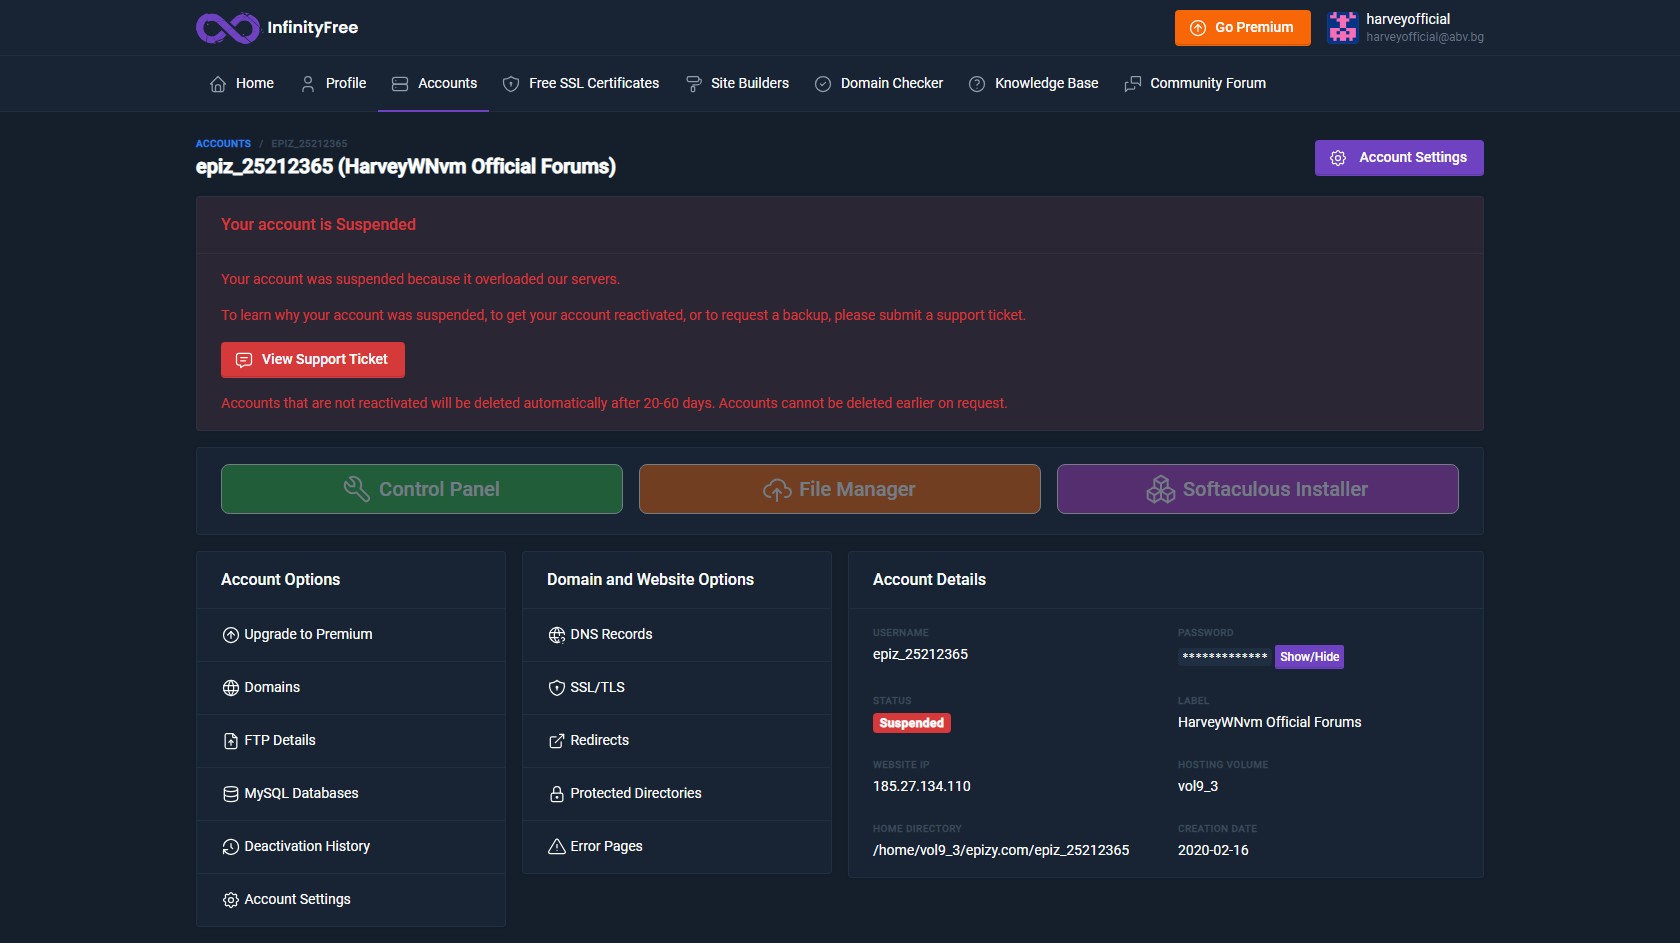
Task: Open the harveyofficial user avatar
Action: 1342,28
